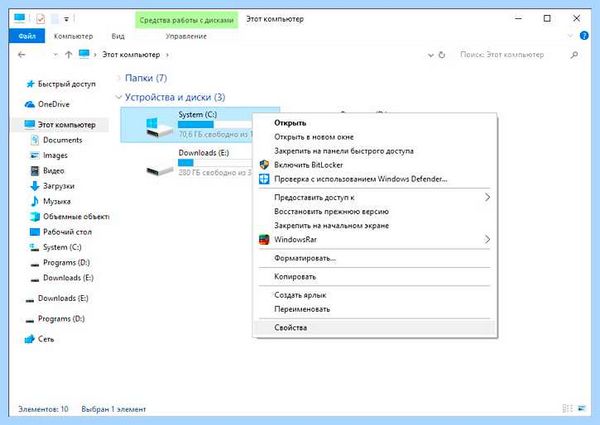The width and height of the screenshot is (600, 425).
Task: Click the properties checkmark icon in title bar
Action: pyautogui.click(x=41, y=18)
